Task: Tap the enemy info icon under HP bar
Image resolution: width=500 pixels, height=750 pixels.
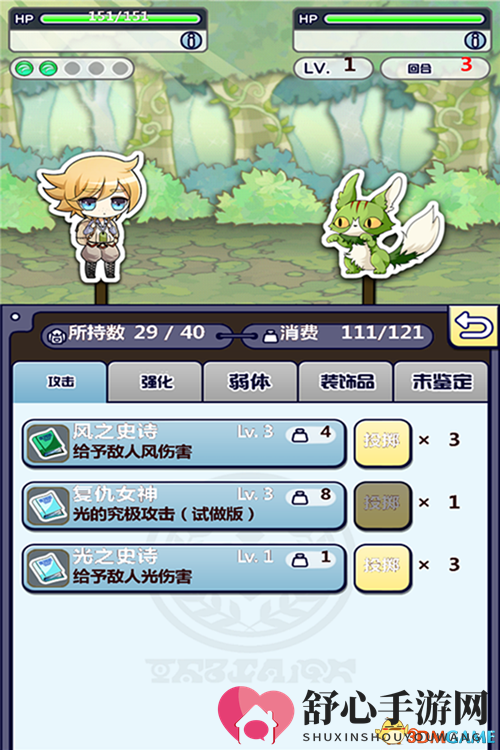Action: point(475,41)
